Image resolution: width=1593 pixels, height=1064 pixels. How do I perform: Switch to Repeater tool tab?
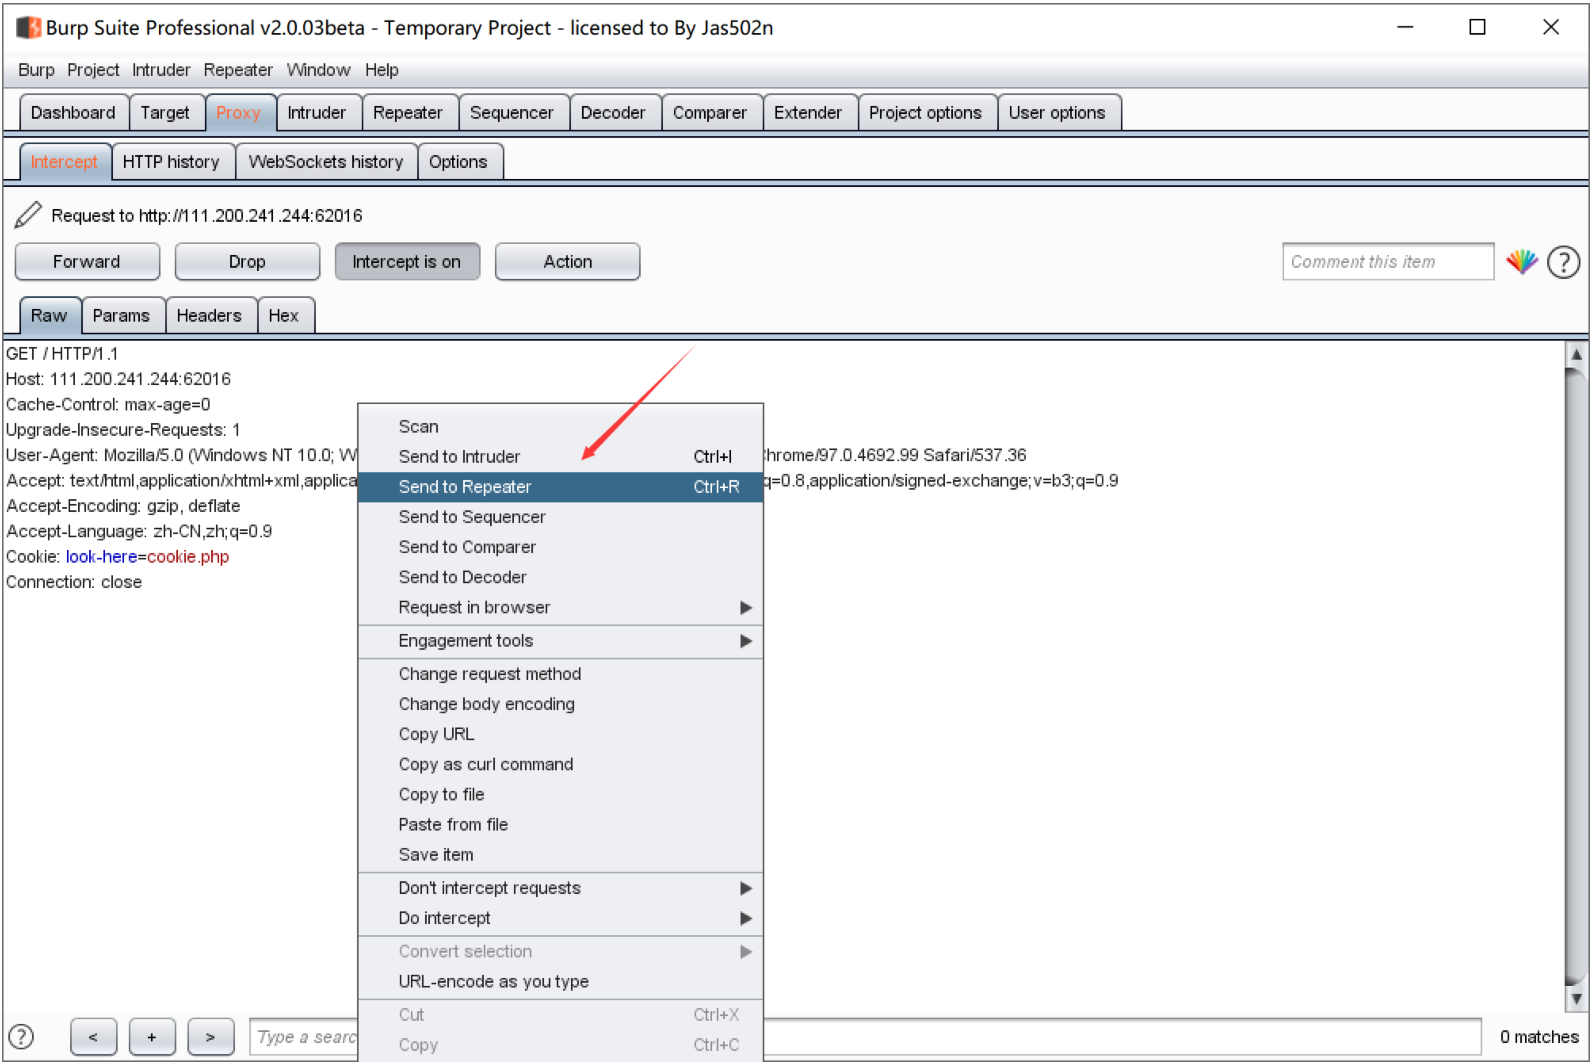coord(408,113)
